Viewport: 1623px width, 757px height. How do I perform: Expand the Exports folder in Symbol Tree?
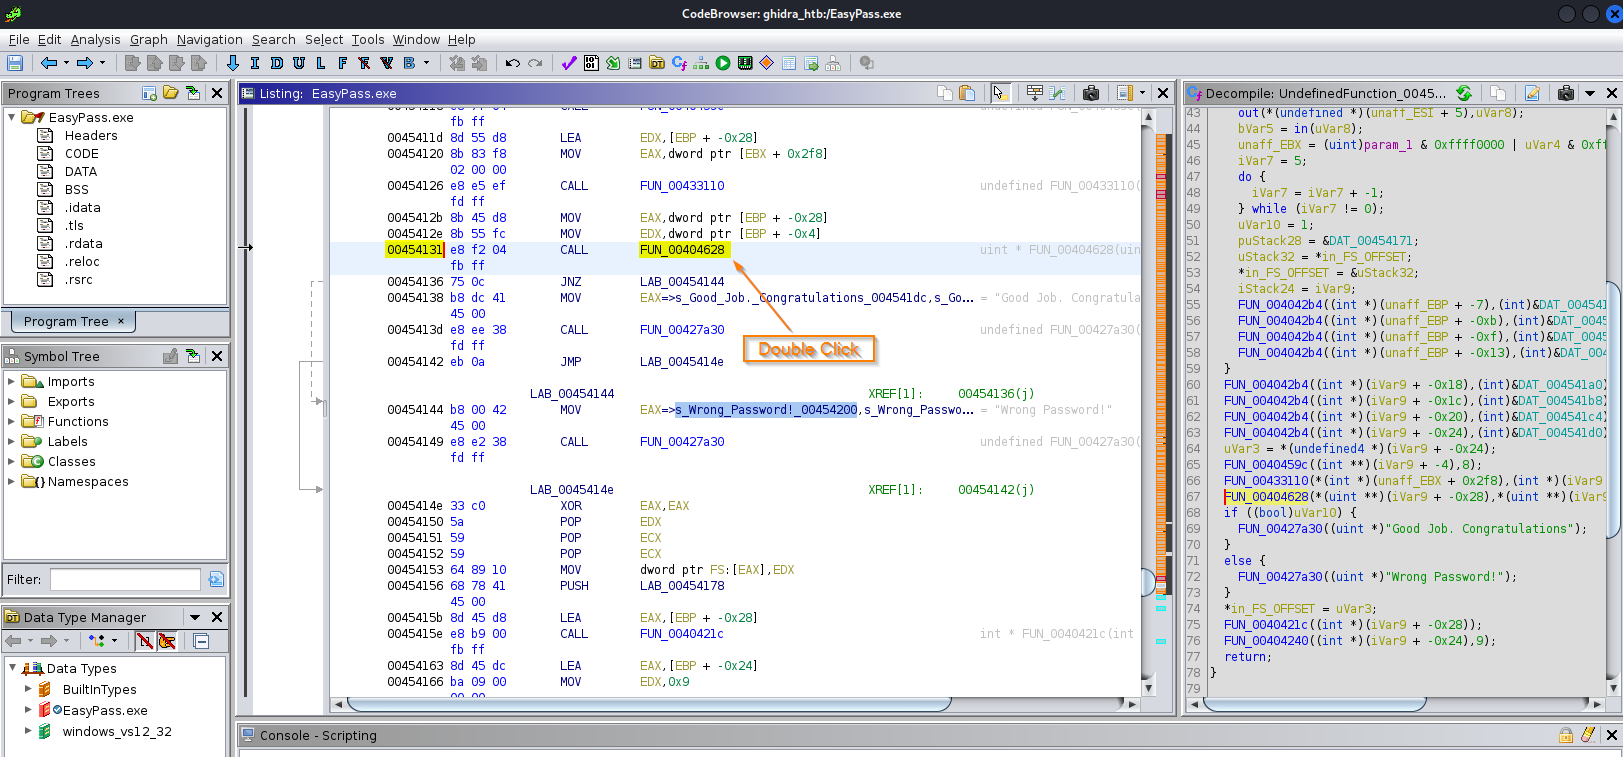pyautogui.click(x=12, y=401)
